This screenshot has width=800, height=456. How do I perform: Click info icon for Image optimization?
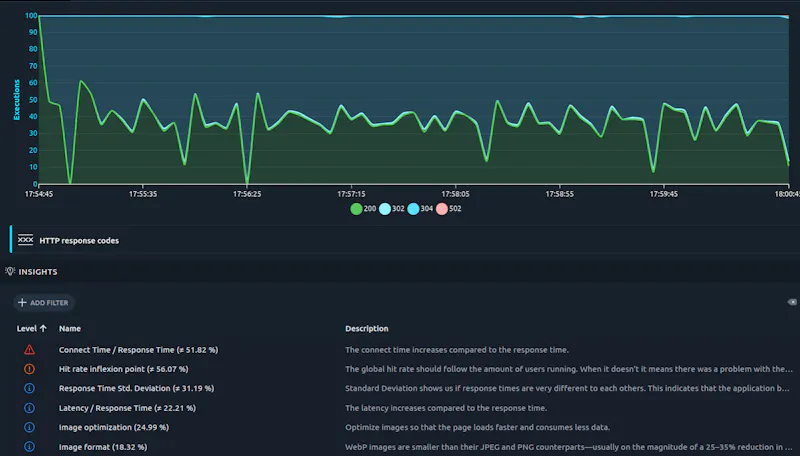click(x=30, y=427)
